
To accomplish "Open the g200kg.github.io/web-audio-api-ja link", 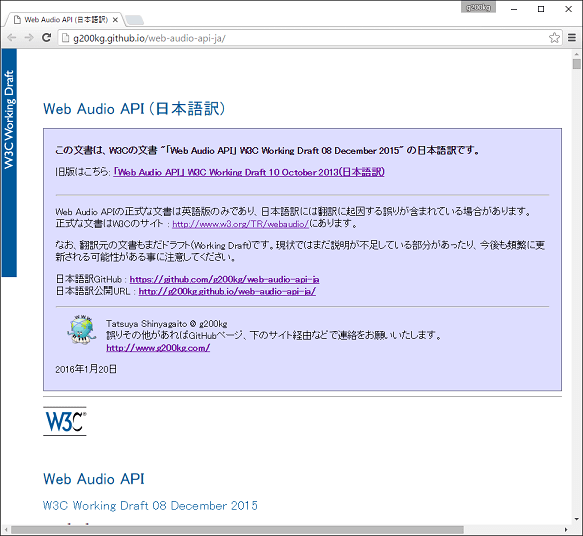I will [227, 291].
